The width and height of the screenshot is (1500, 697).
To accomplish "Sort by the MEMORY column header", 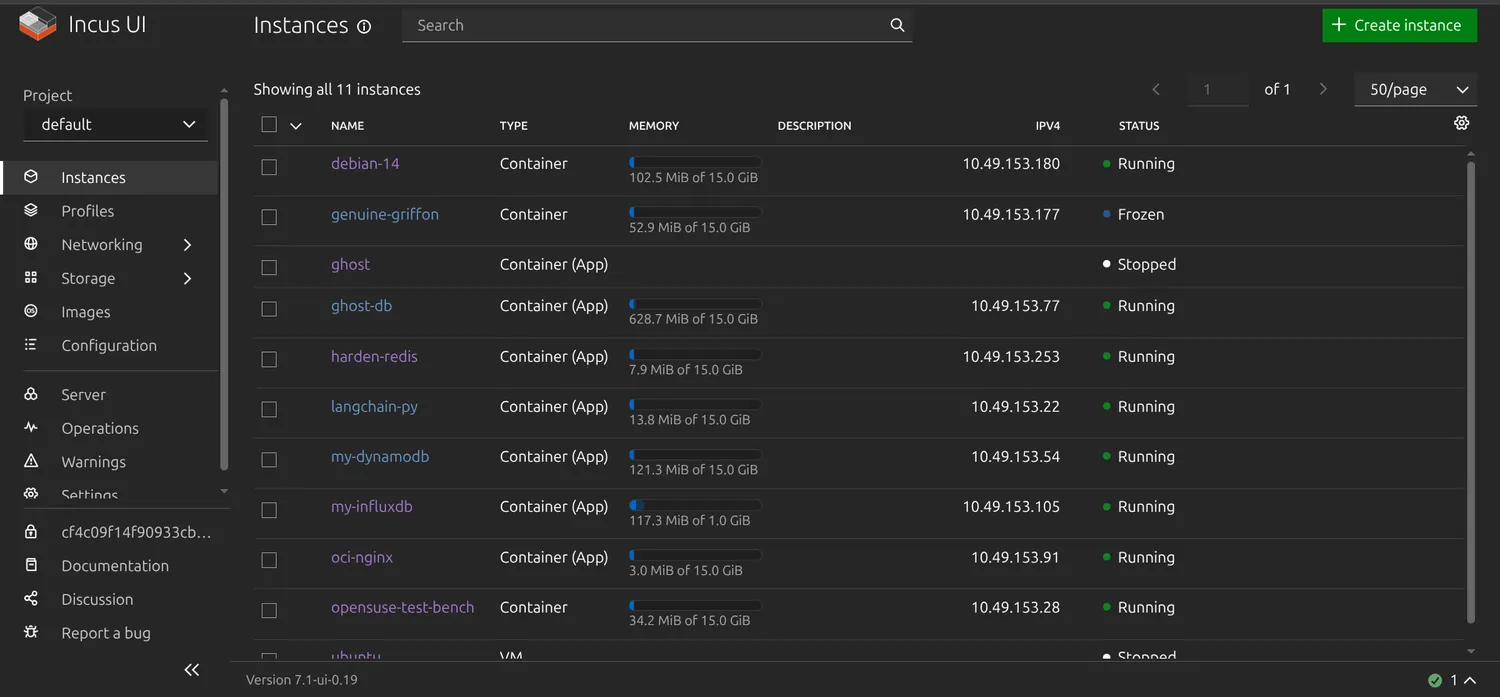I will tap(654, 126).
